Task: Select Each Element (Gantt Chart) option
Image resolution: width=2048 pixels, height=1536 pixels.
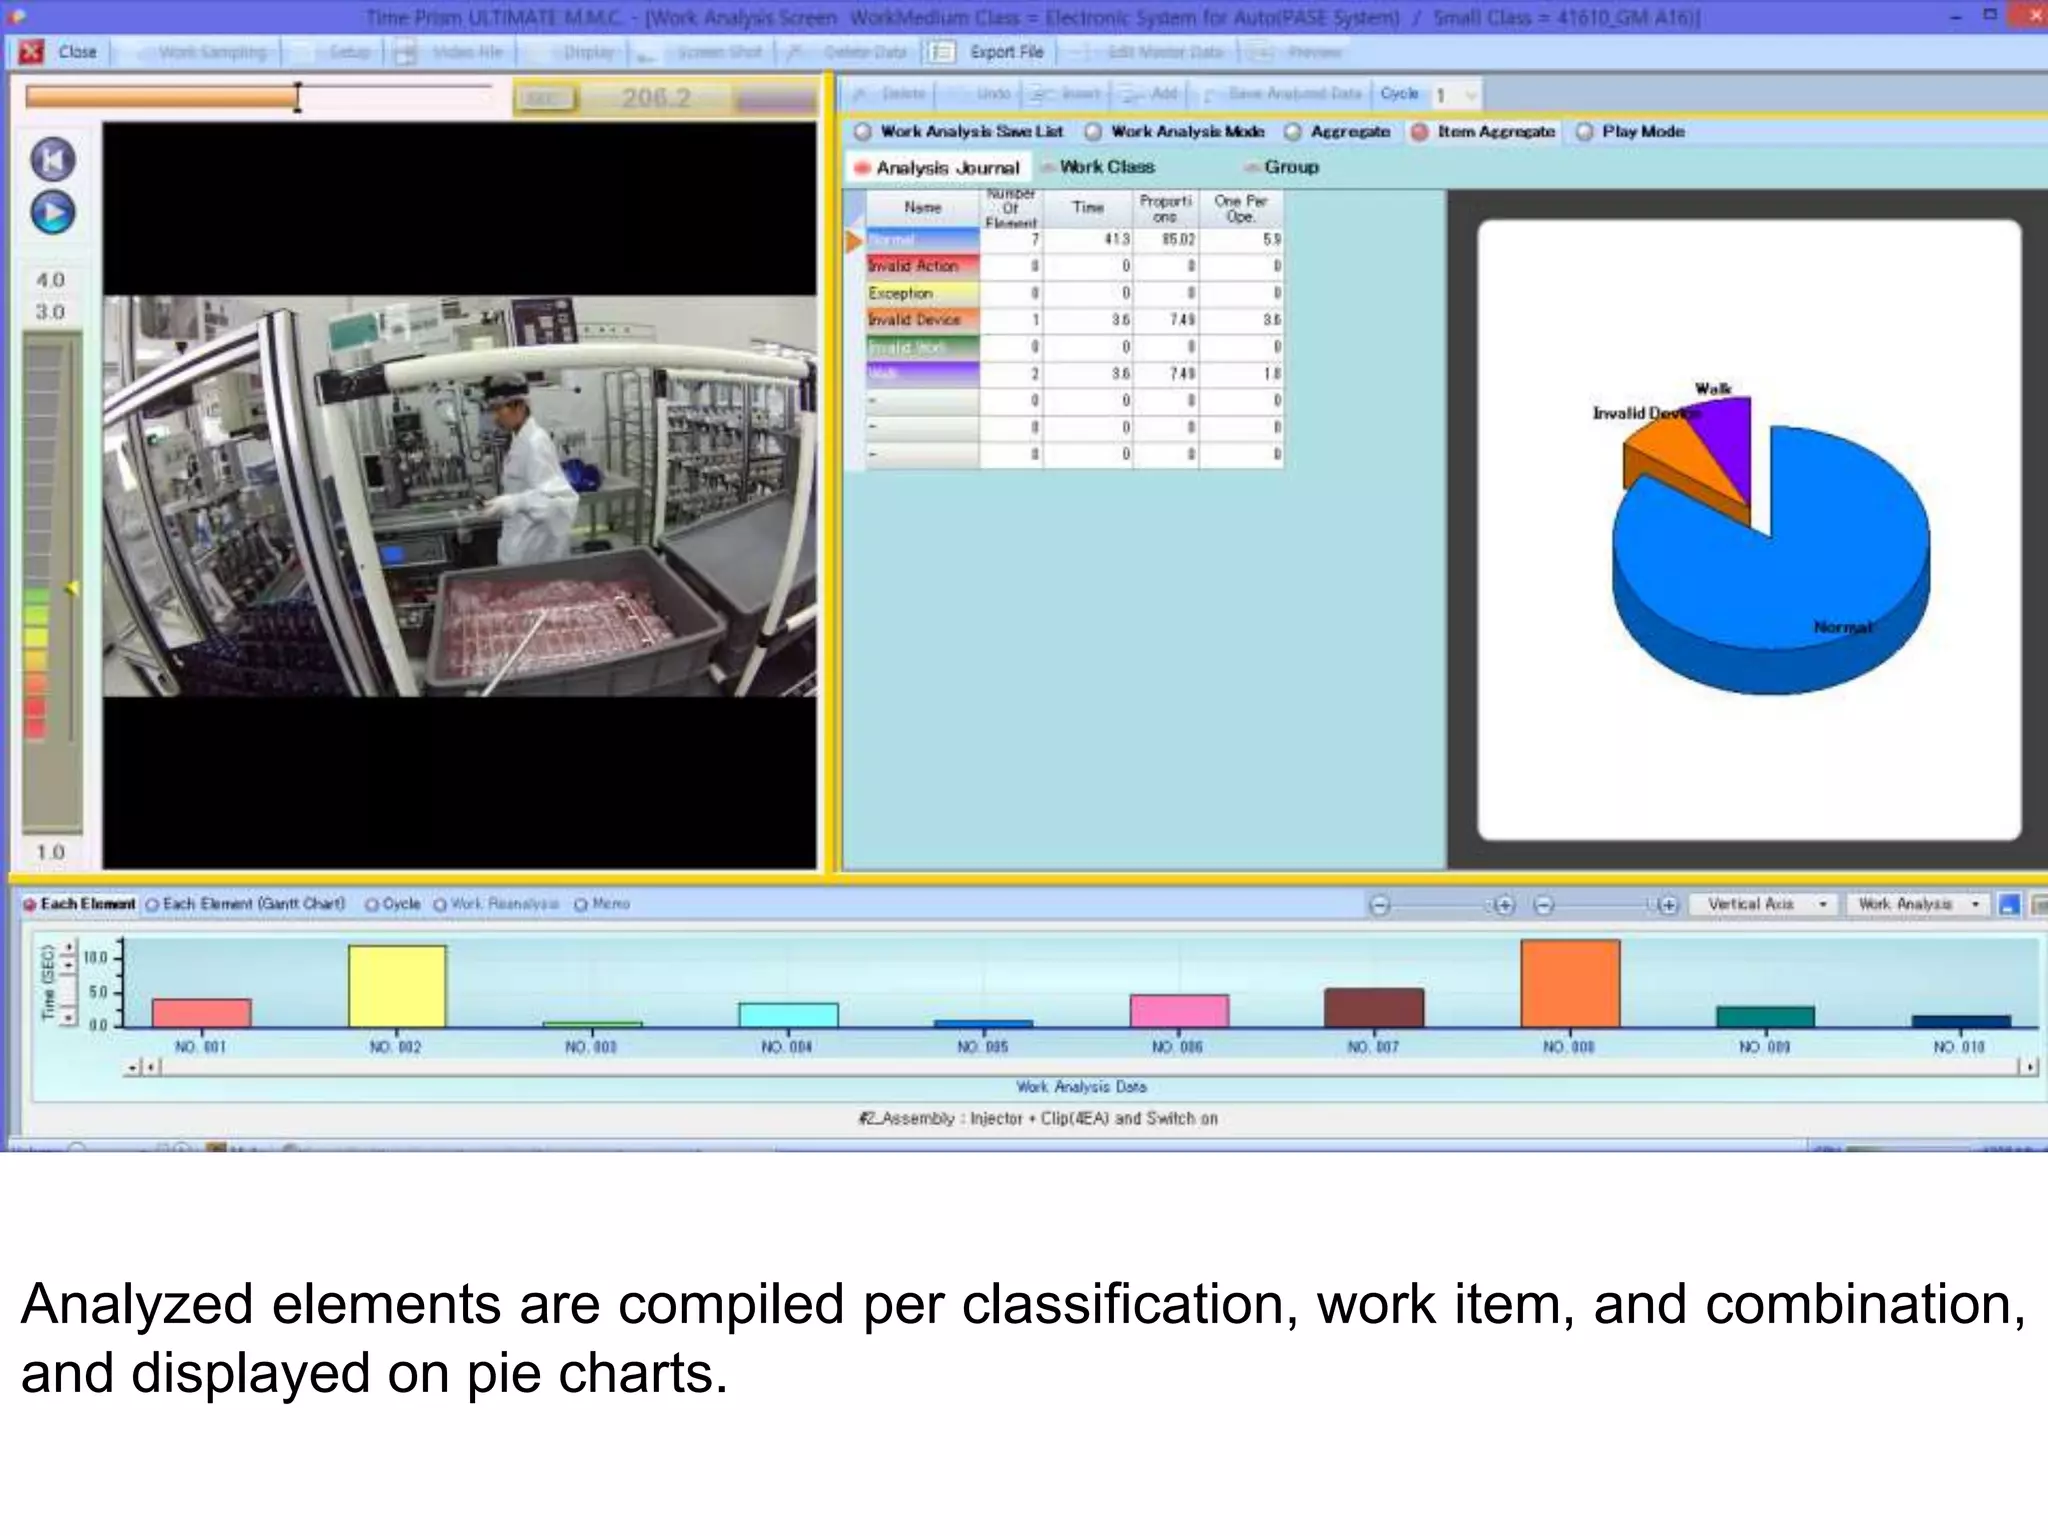Action: click(153, 904)
